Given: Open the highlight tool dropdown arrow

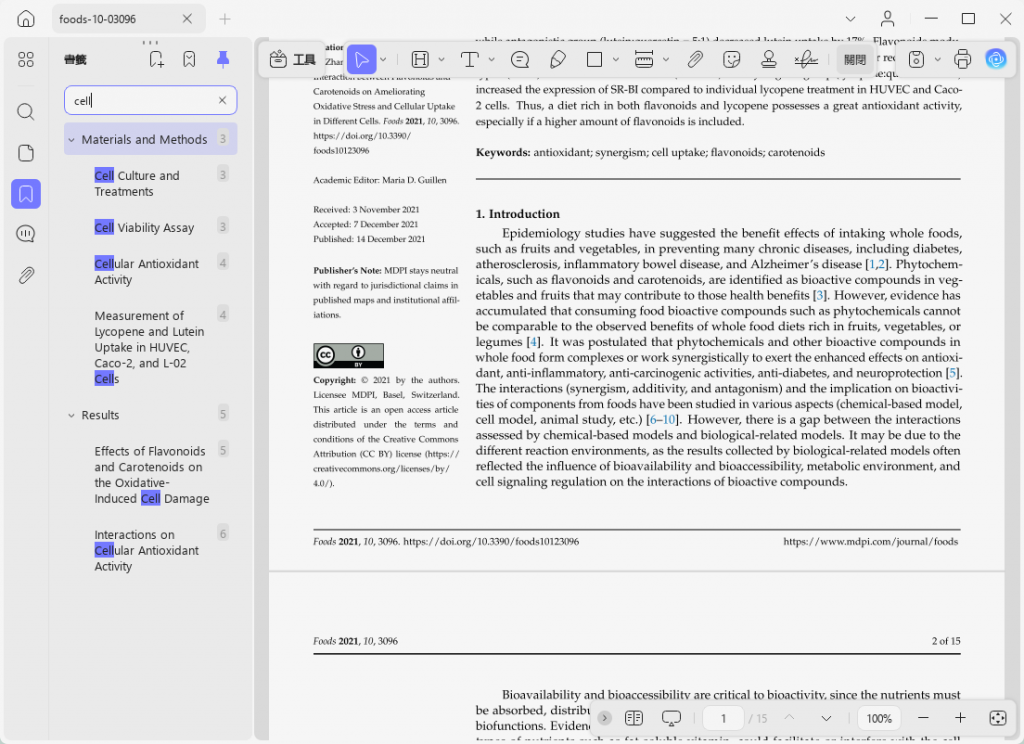Looking at the screenshot, I should (x=441, y=59).
